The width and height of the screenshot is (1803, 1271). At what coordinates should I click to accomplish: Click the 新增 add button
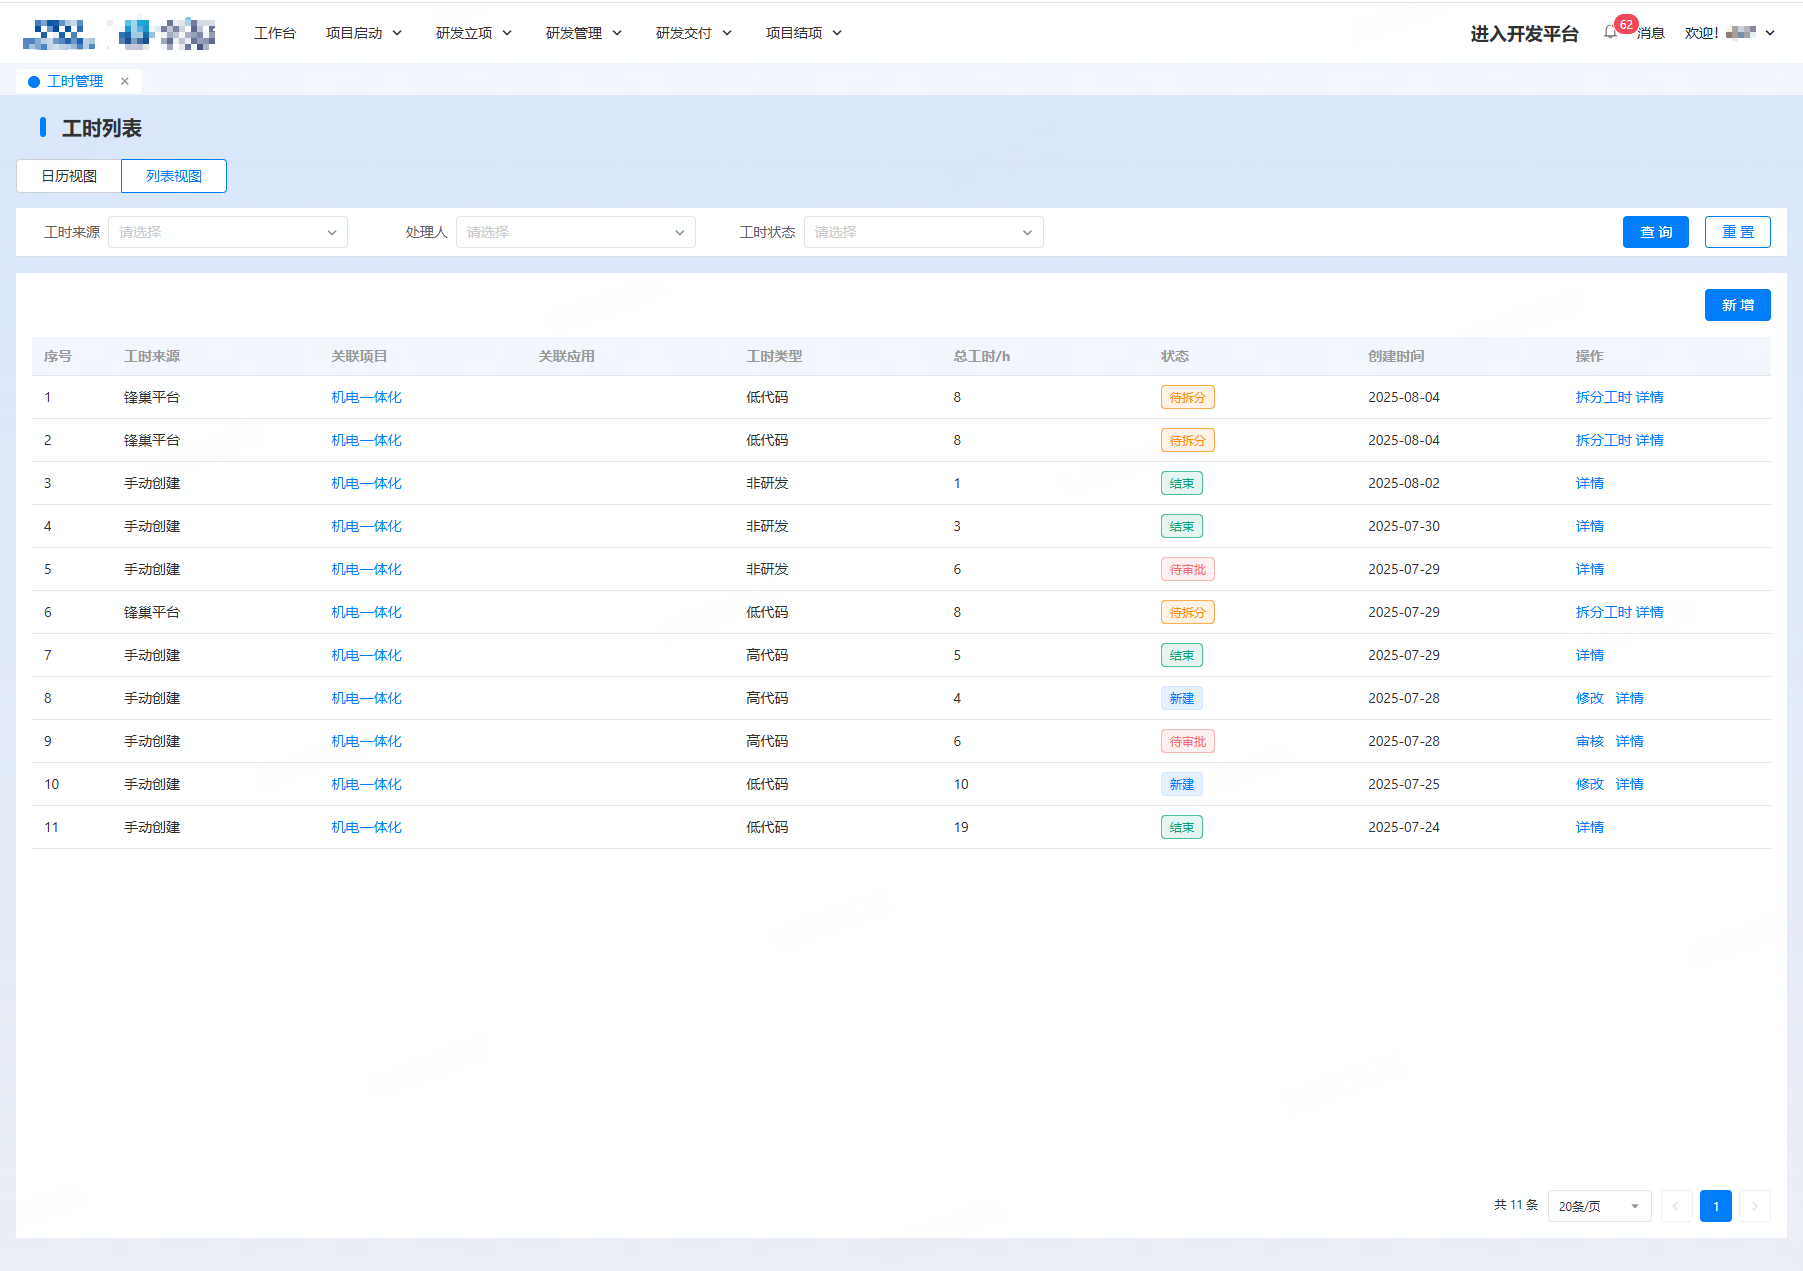(1737, 305)
